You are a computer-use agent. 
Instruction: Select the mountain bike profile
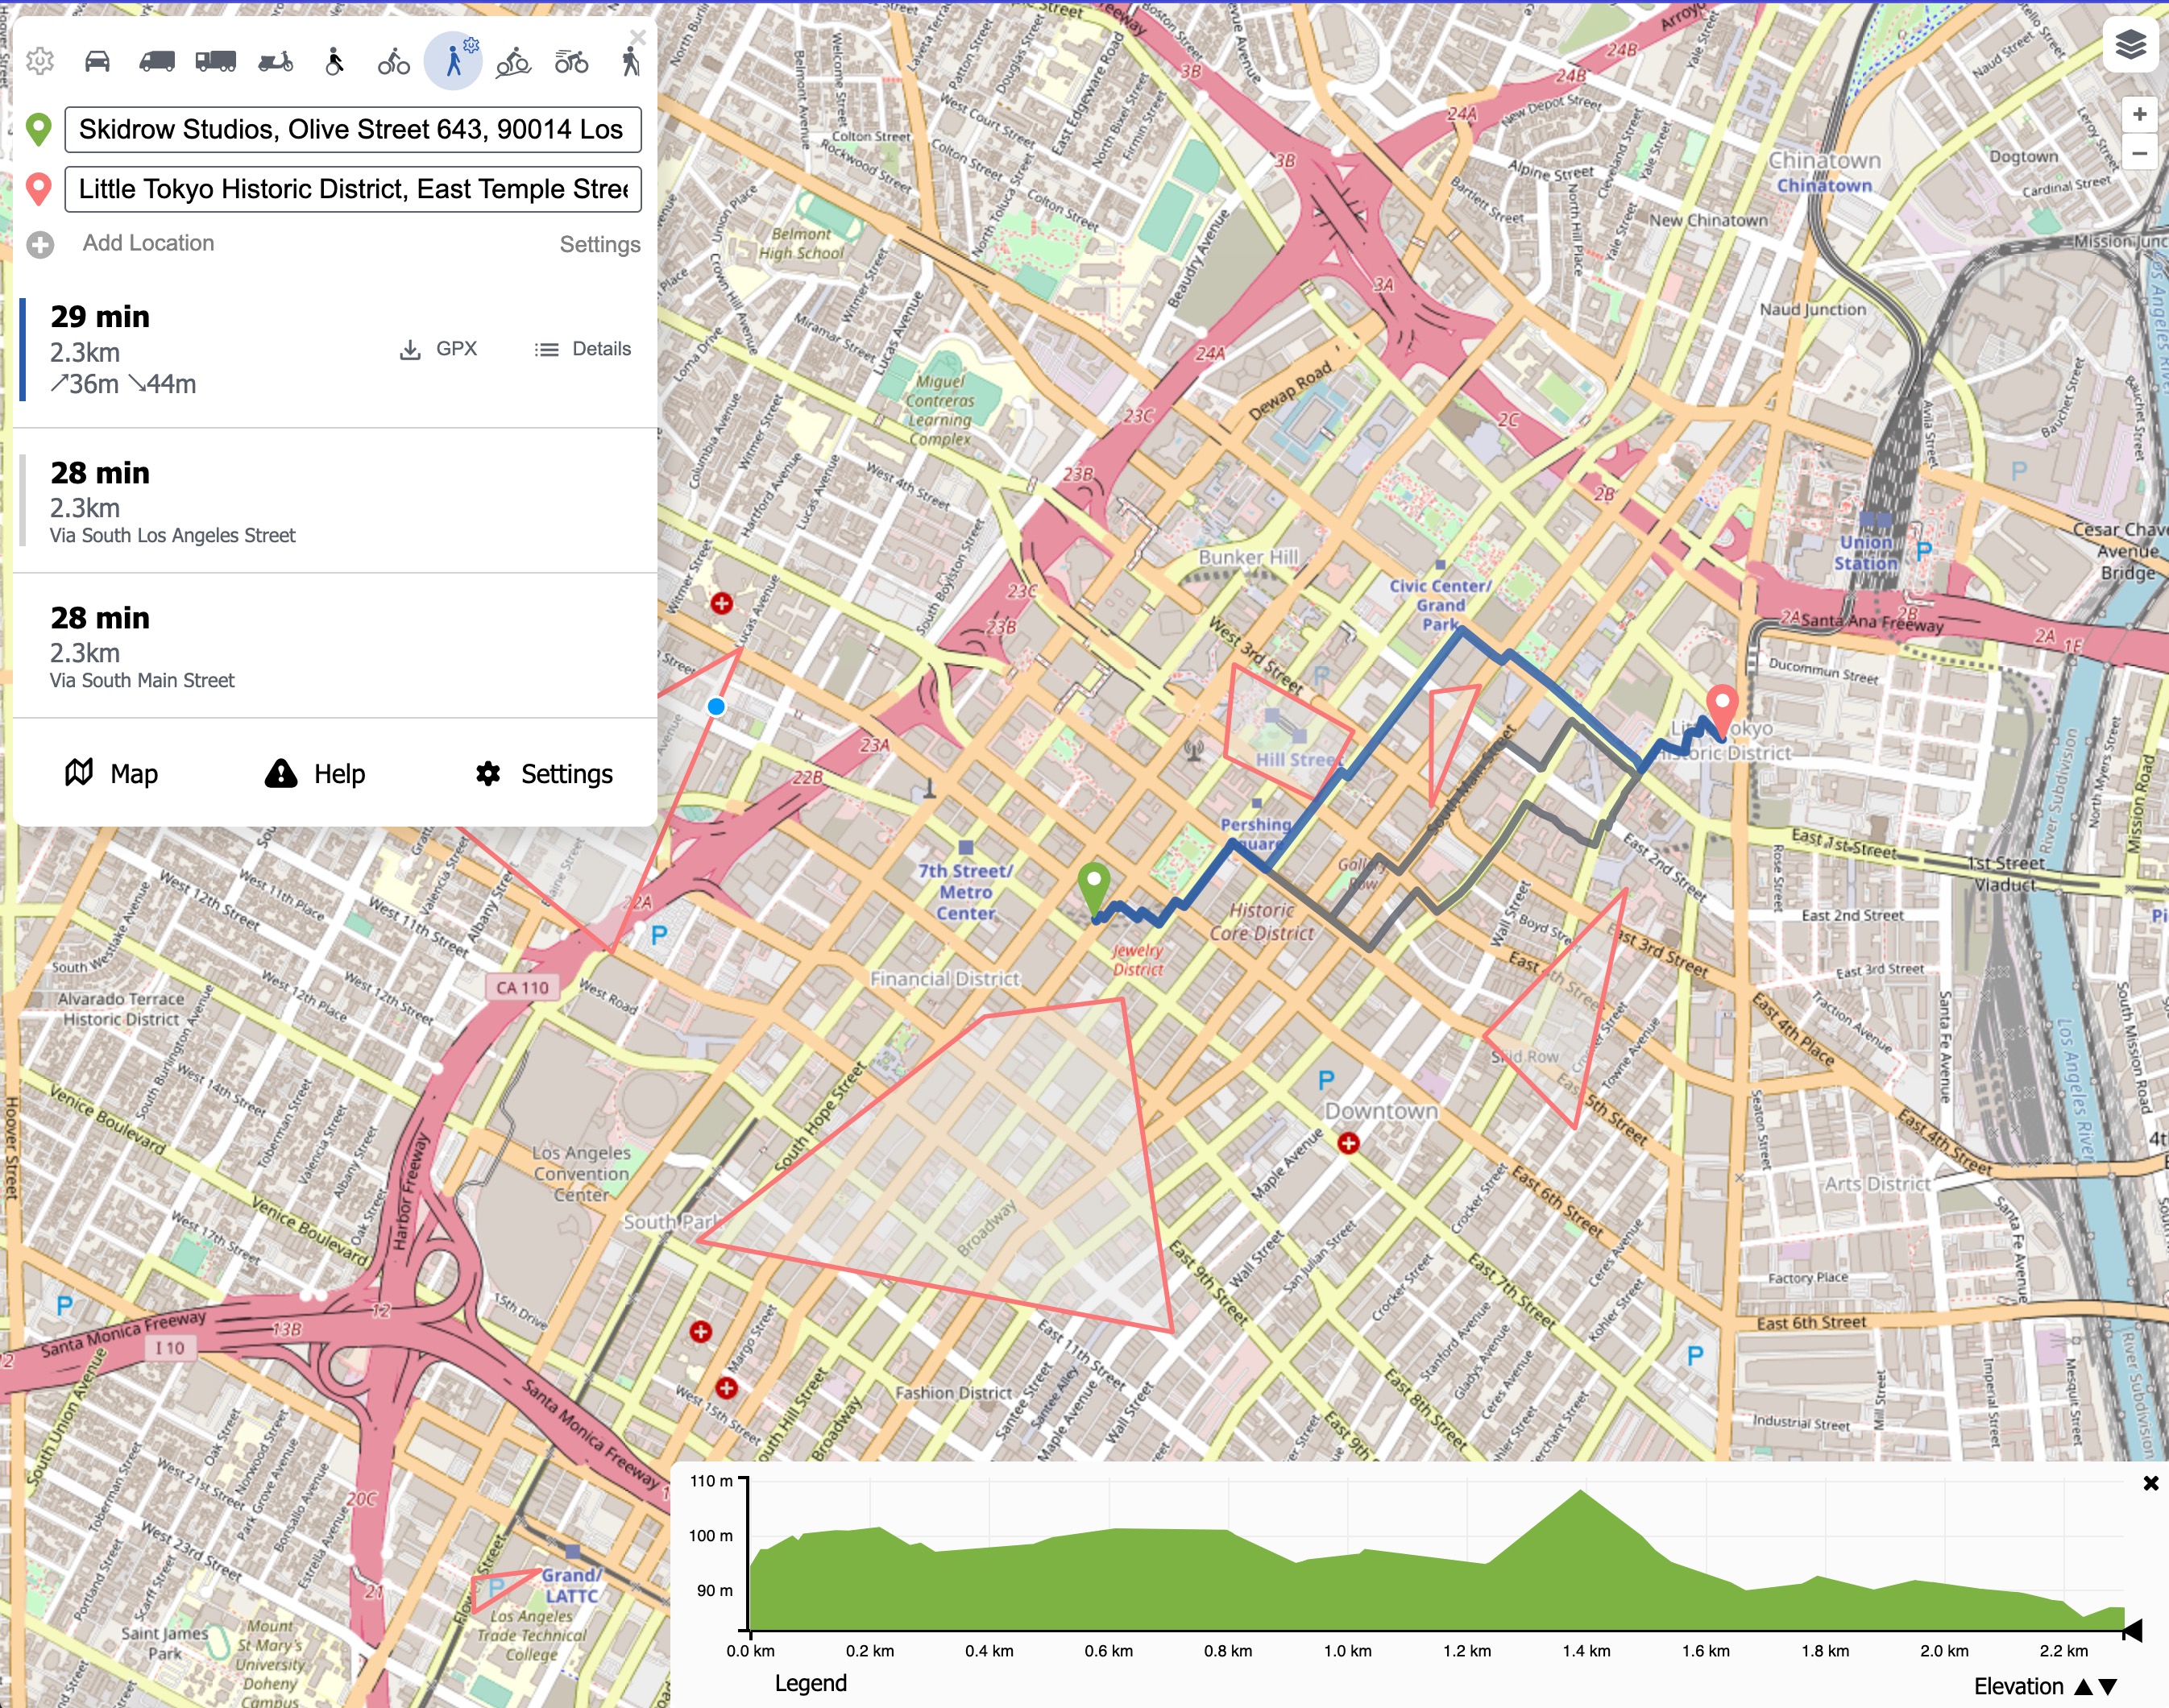tap(513, 62)
